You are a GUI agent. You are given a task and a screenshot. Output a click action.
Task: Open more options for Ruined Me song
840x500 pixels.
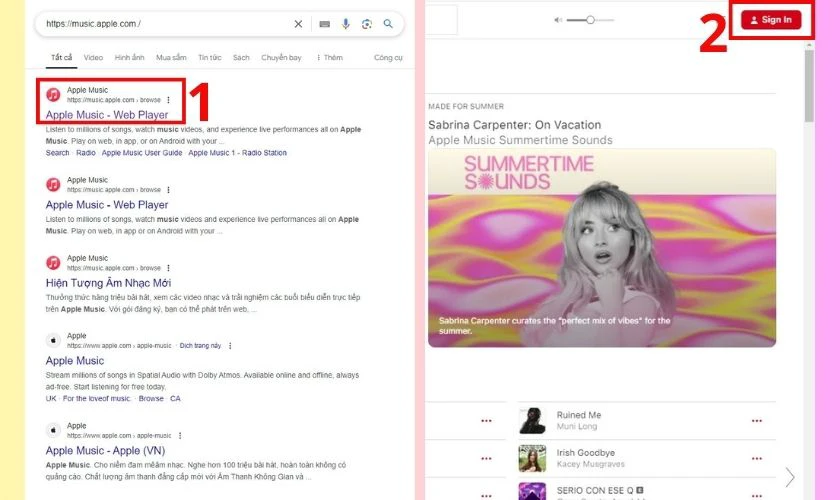point(756,421)
